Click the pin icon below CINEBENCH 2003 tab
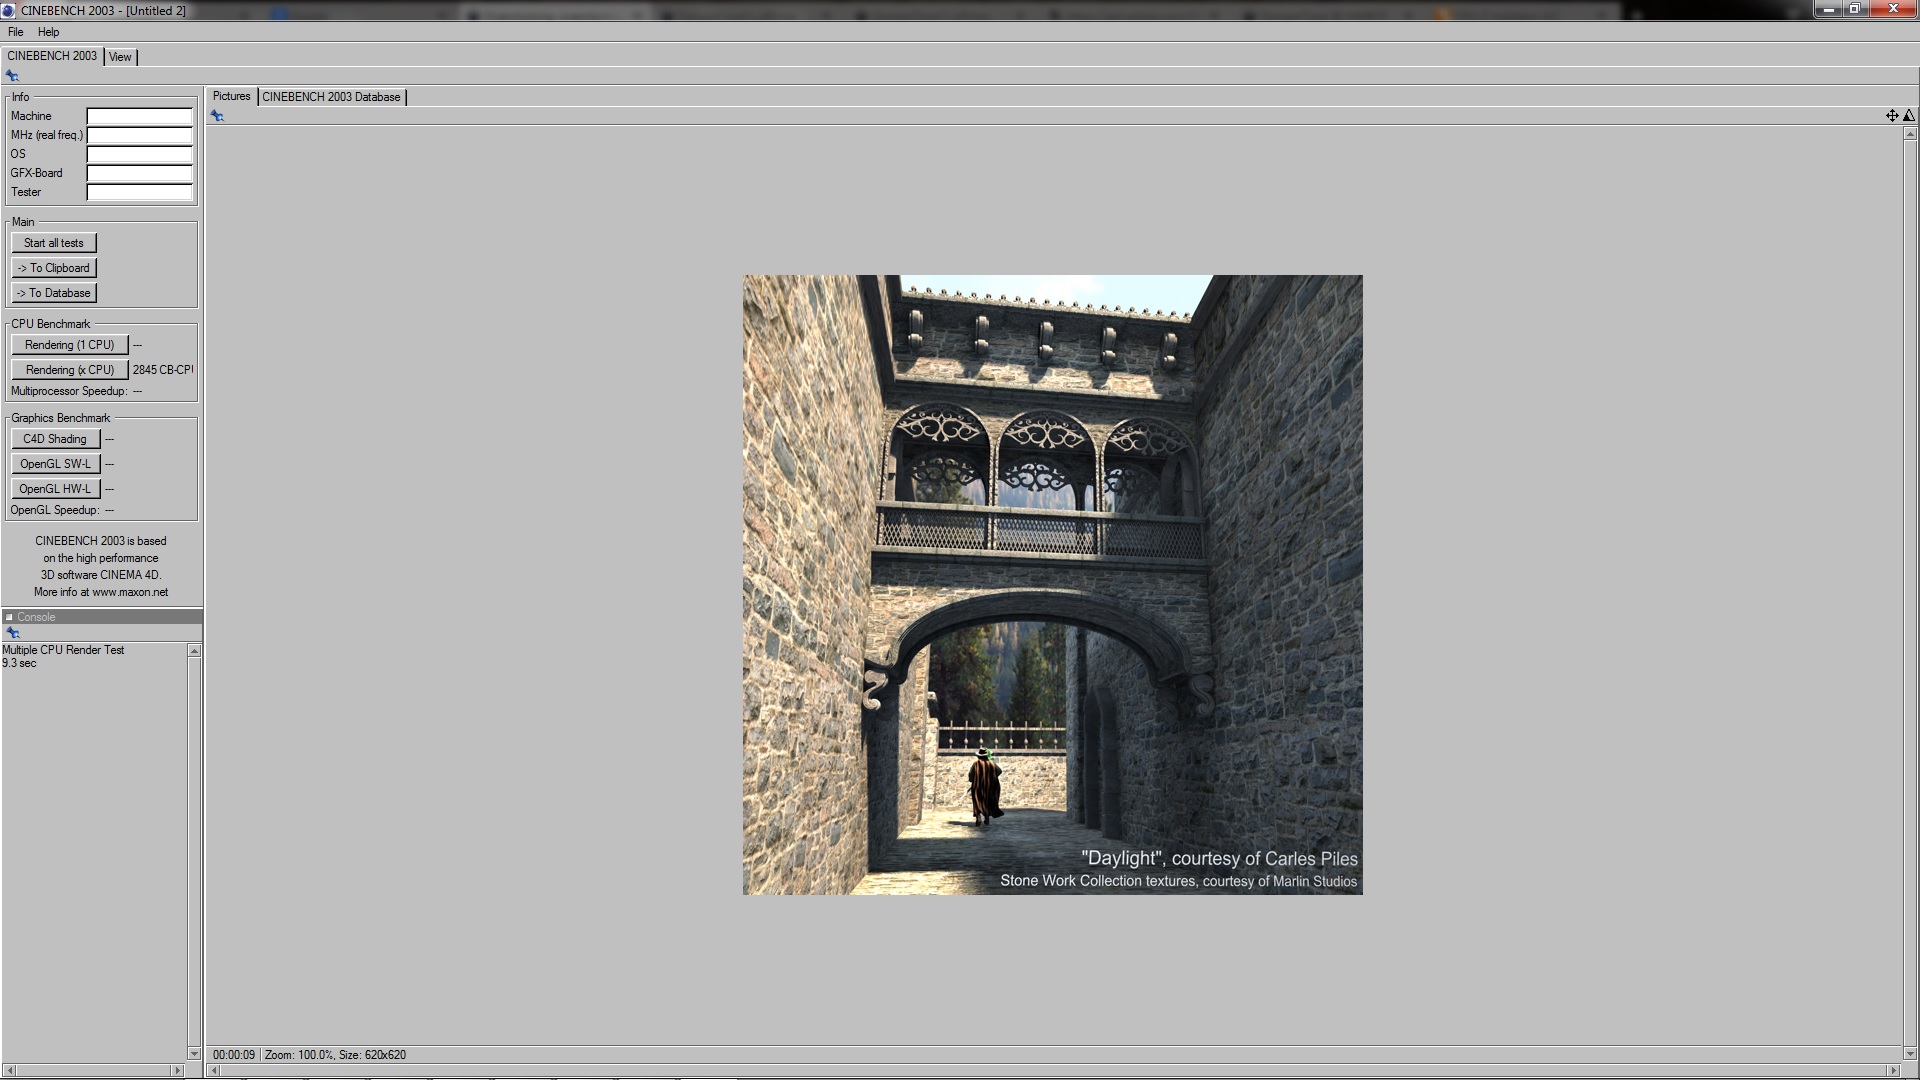Image resolution: width=1920 pixels, height=1080 pixels. coord(12,76)
